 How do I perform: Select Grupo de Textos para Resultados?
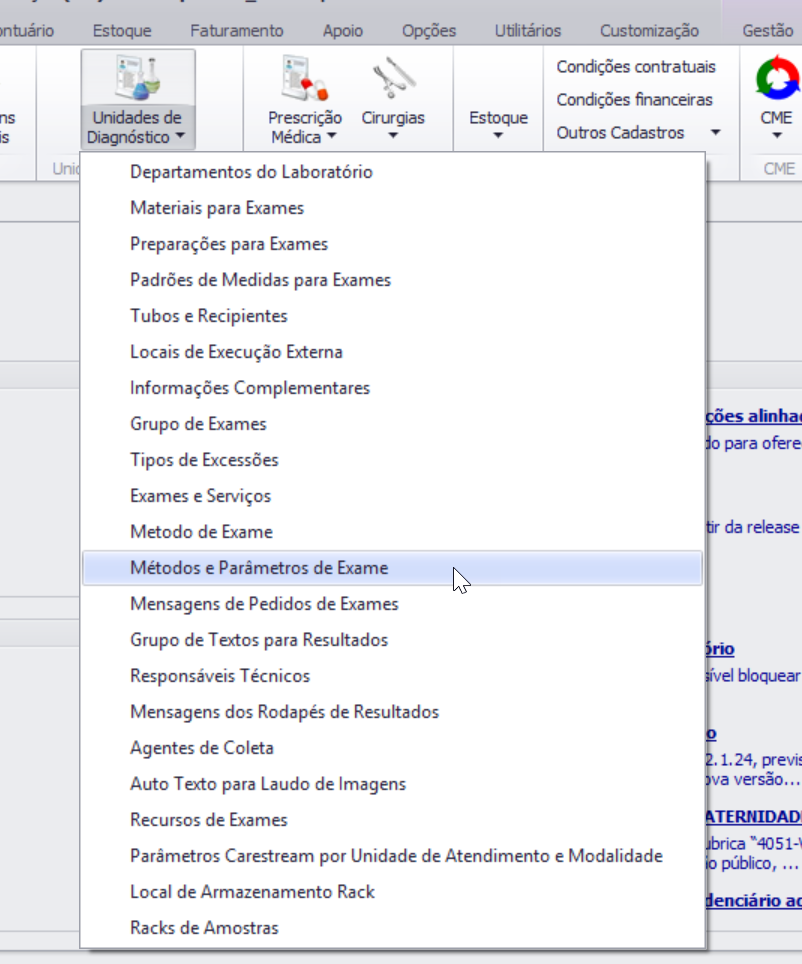coord(392,639)
